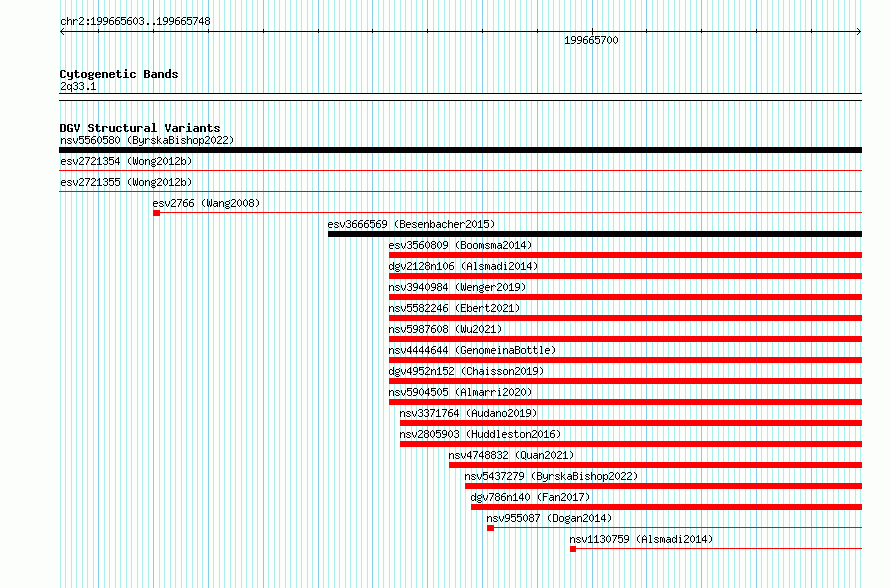Click the red bar under nsv4748832
The image size is (890, 588).
pos(656,465)
